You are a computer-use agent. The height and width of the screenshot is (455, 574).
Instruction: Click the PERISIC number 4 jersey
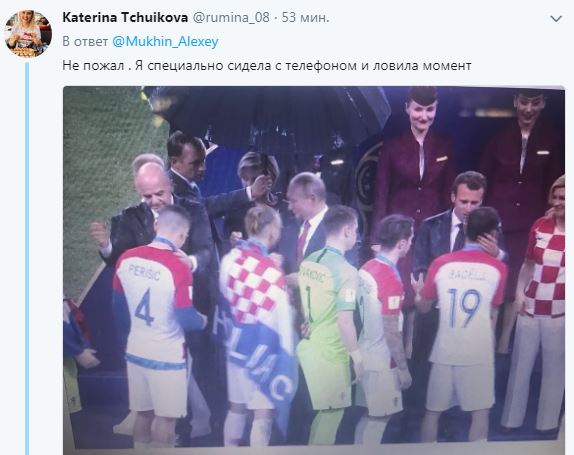pos(153,300)
